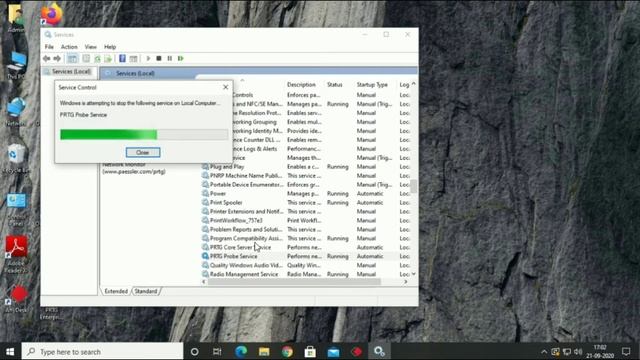Open AnyDesk from the taskbar

[357, 351]
